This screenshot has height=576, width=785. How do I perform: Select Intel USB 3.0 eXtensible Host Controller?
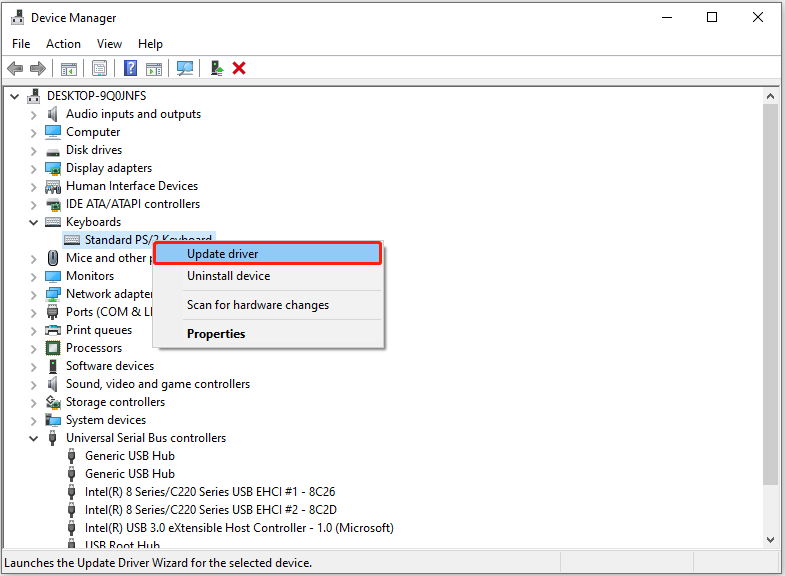pos(239,528)
